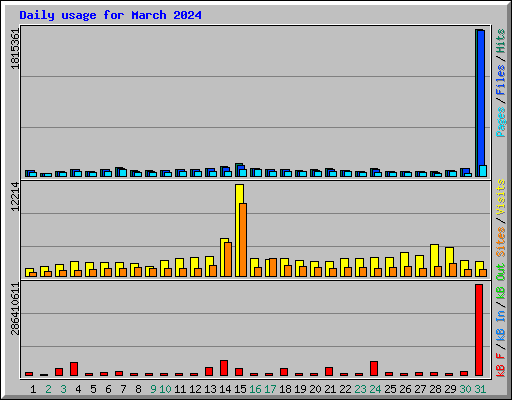The image size is (512, 400).
Task: Click day label 14 on the x-axis
Action: tap(225, 389)
